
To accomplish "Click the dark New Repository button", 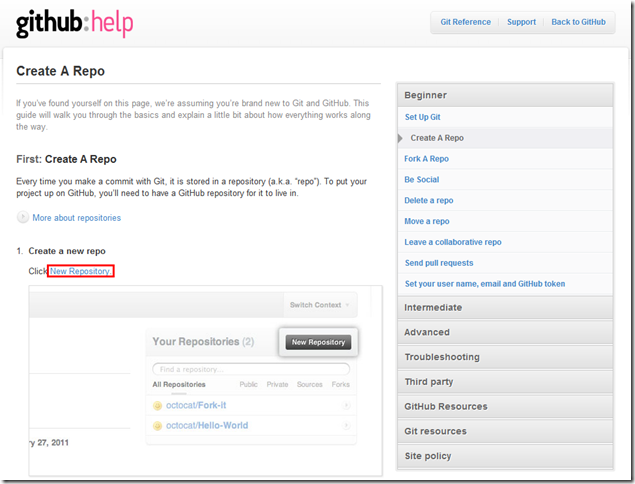I will [x=318, y=342].
